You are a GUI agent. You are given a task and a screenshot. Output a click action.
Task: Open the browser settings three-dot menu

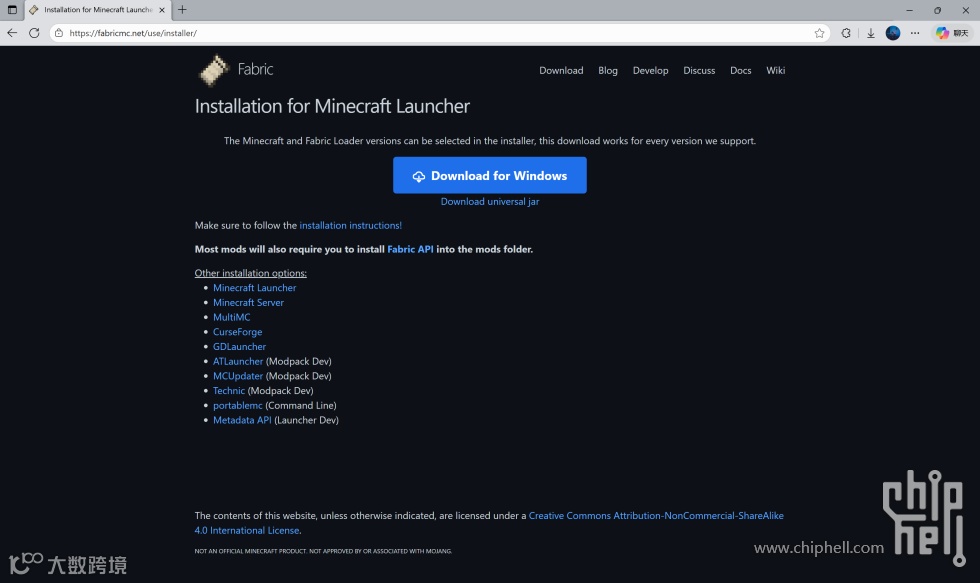(x=915, y=33)
